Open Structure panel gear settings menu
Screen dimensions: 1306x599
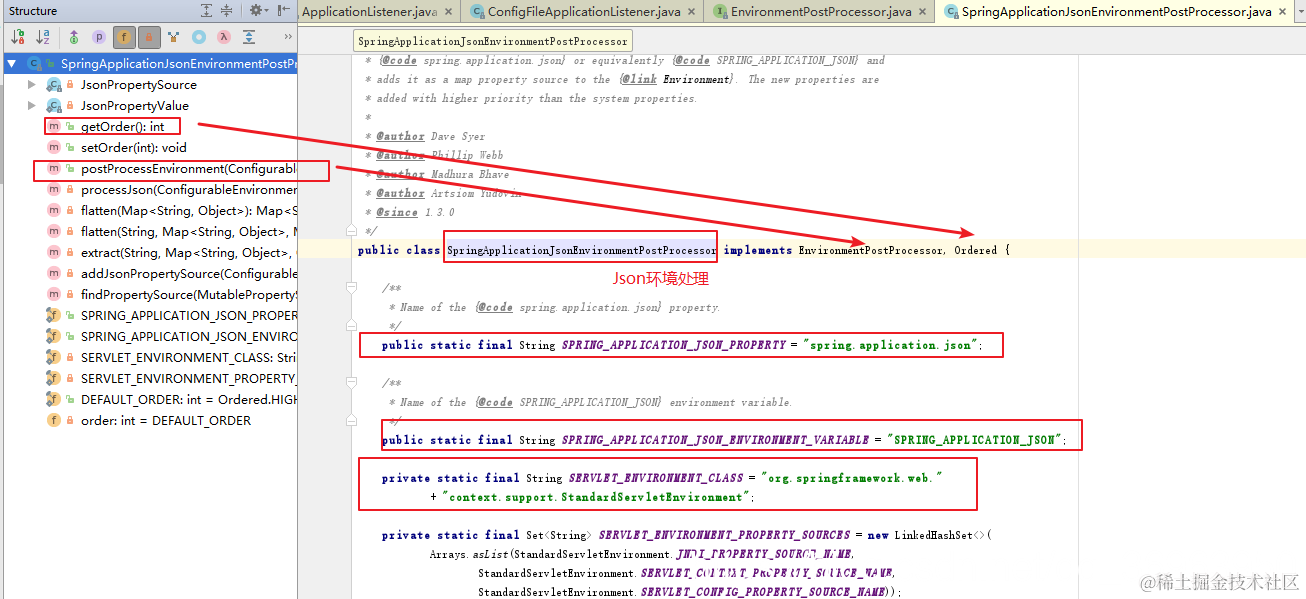(258, 10)
